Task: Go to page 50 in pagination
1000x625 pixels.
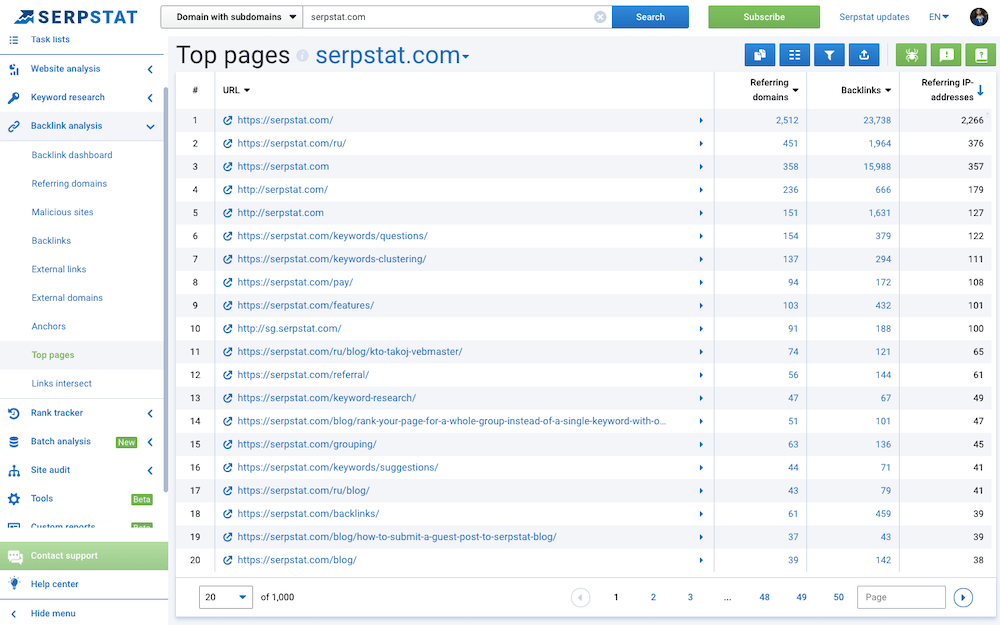Action: (839, 598)
